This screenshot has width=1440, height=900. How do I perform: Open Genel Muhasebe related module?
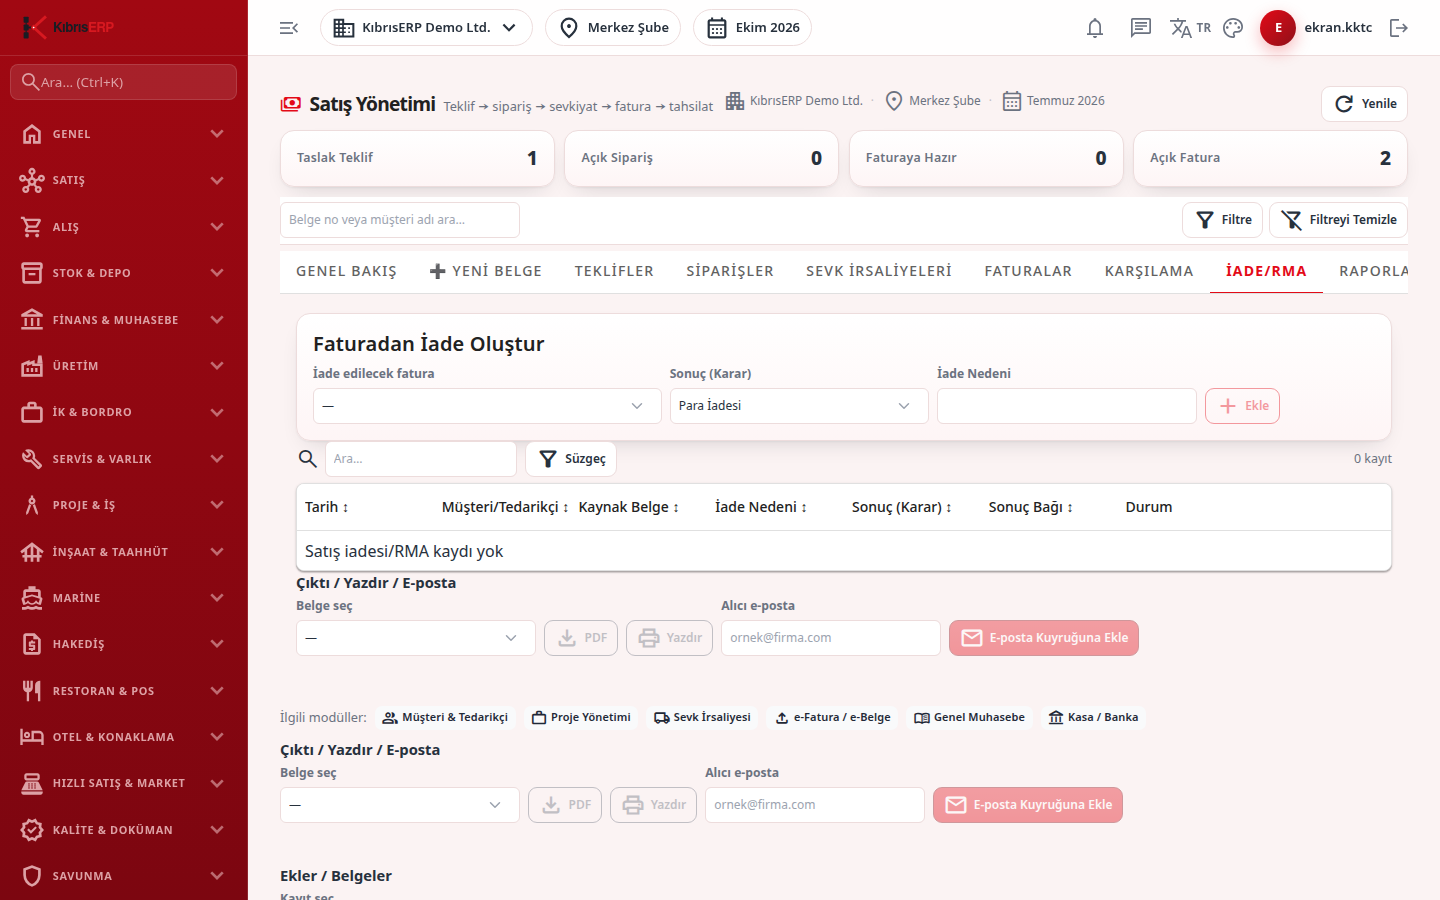pos(969,718)
